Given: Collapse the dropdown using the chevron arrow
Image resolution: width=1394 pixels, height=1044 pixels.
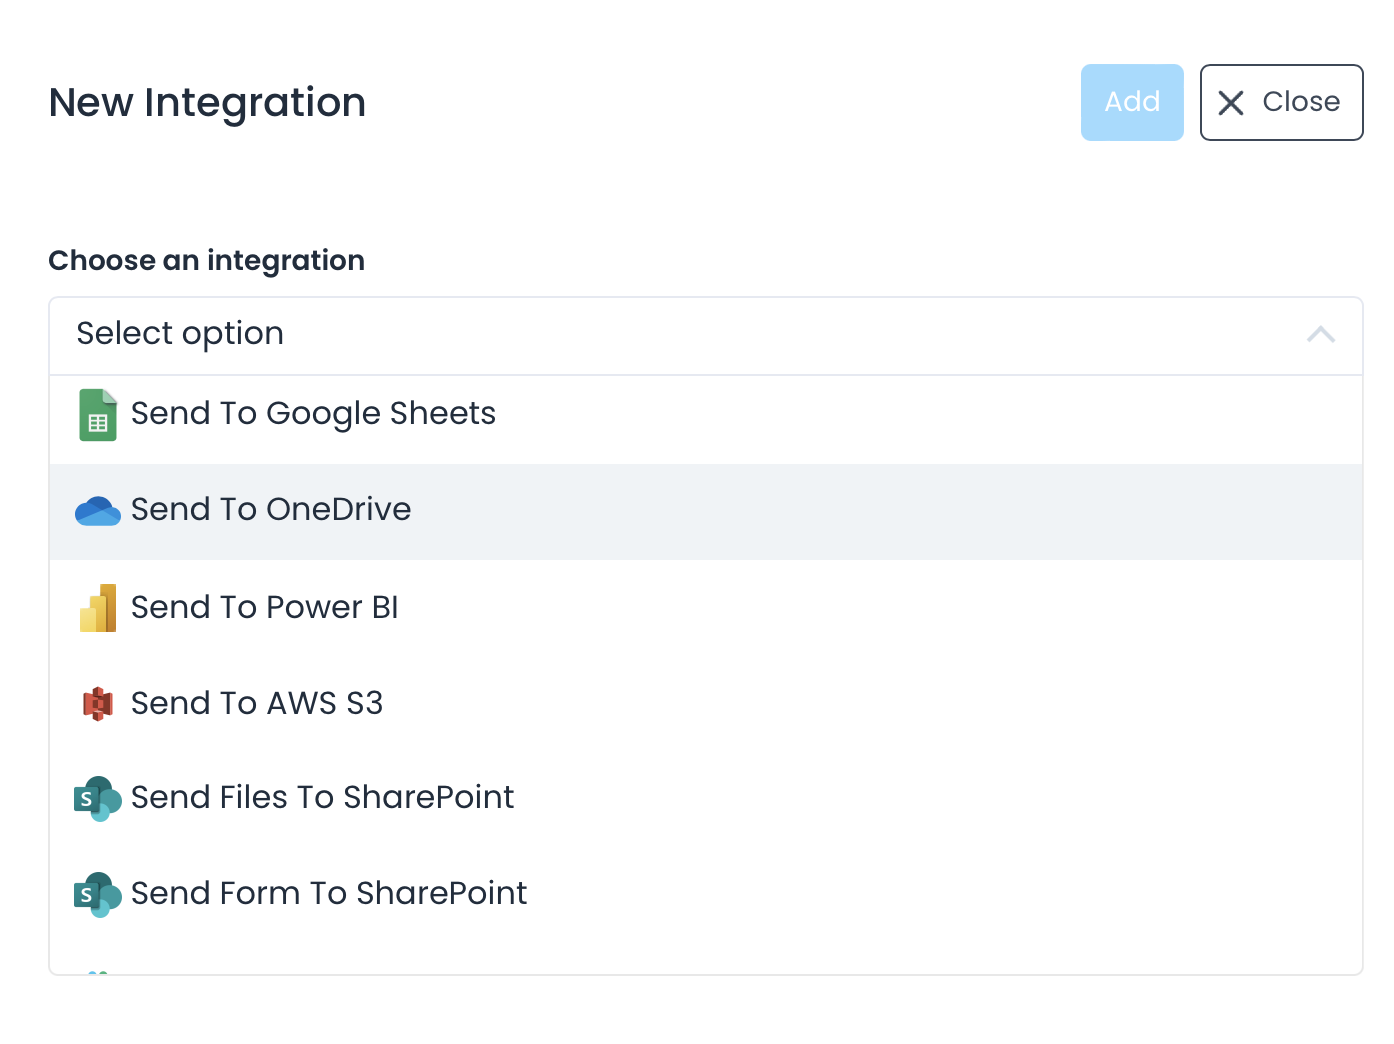Looking at the screenshot, I should [1320, 335].
